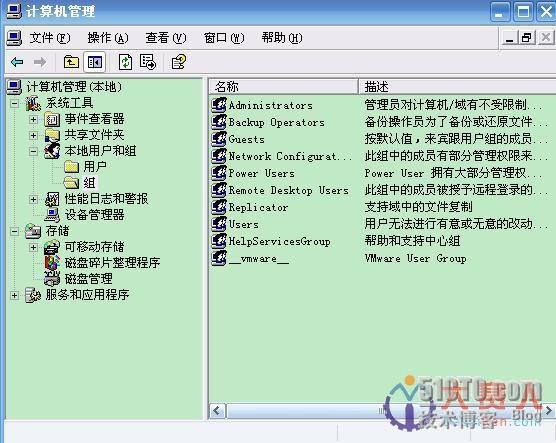Open the 文件(F) menu

50,38
